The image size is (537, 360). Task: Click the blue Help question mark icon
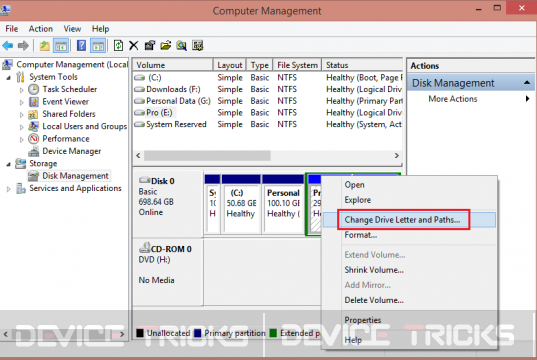81,45
